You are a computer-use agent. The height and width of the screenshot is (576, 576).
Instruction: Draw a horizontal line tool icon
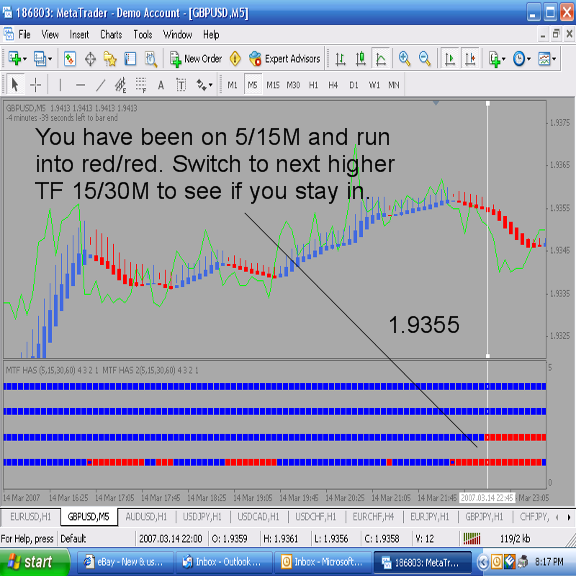click(x=80, y=85)
